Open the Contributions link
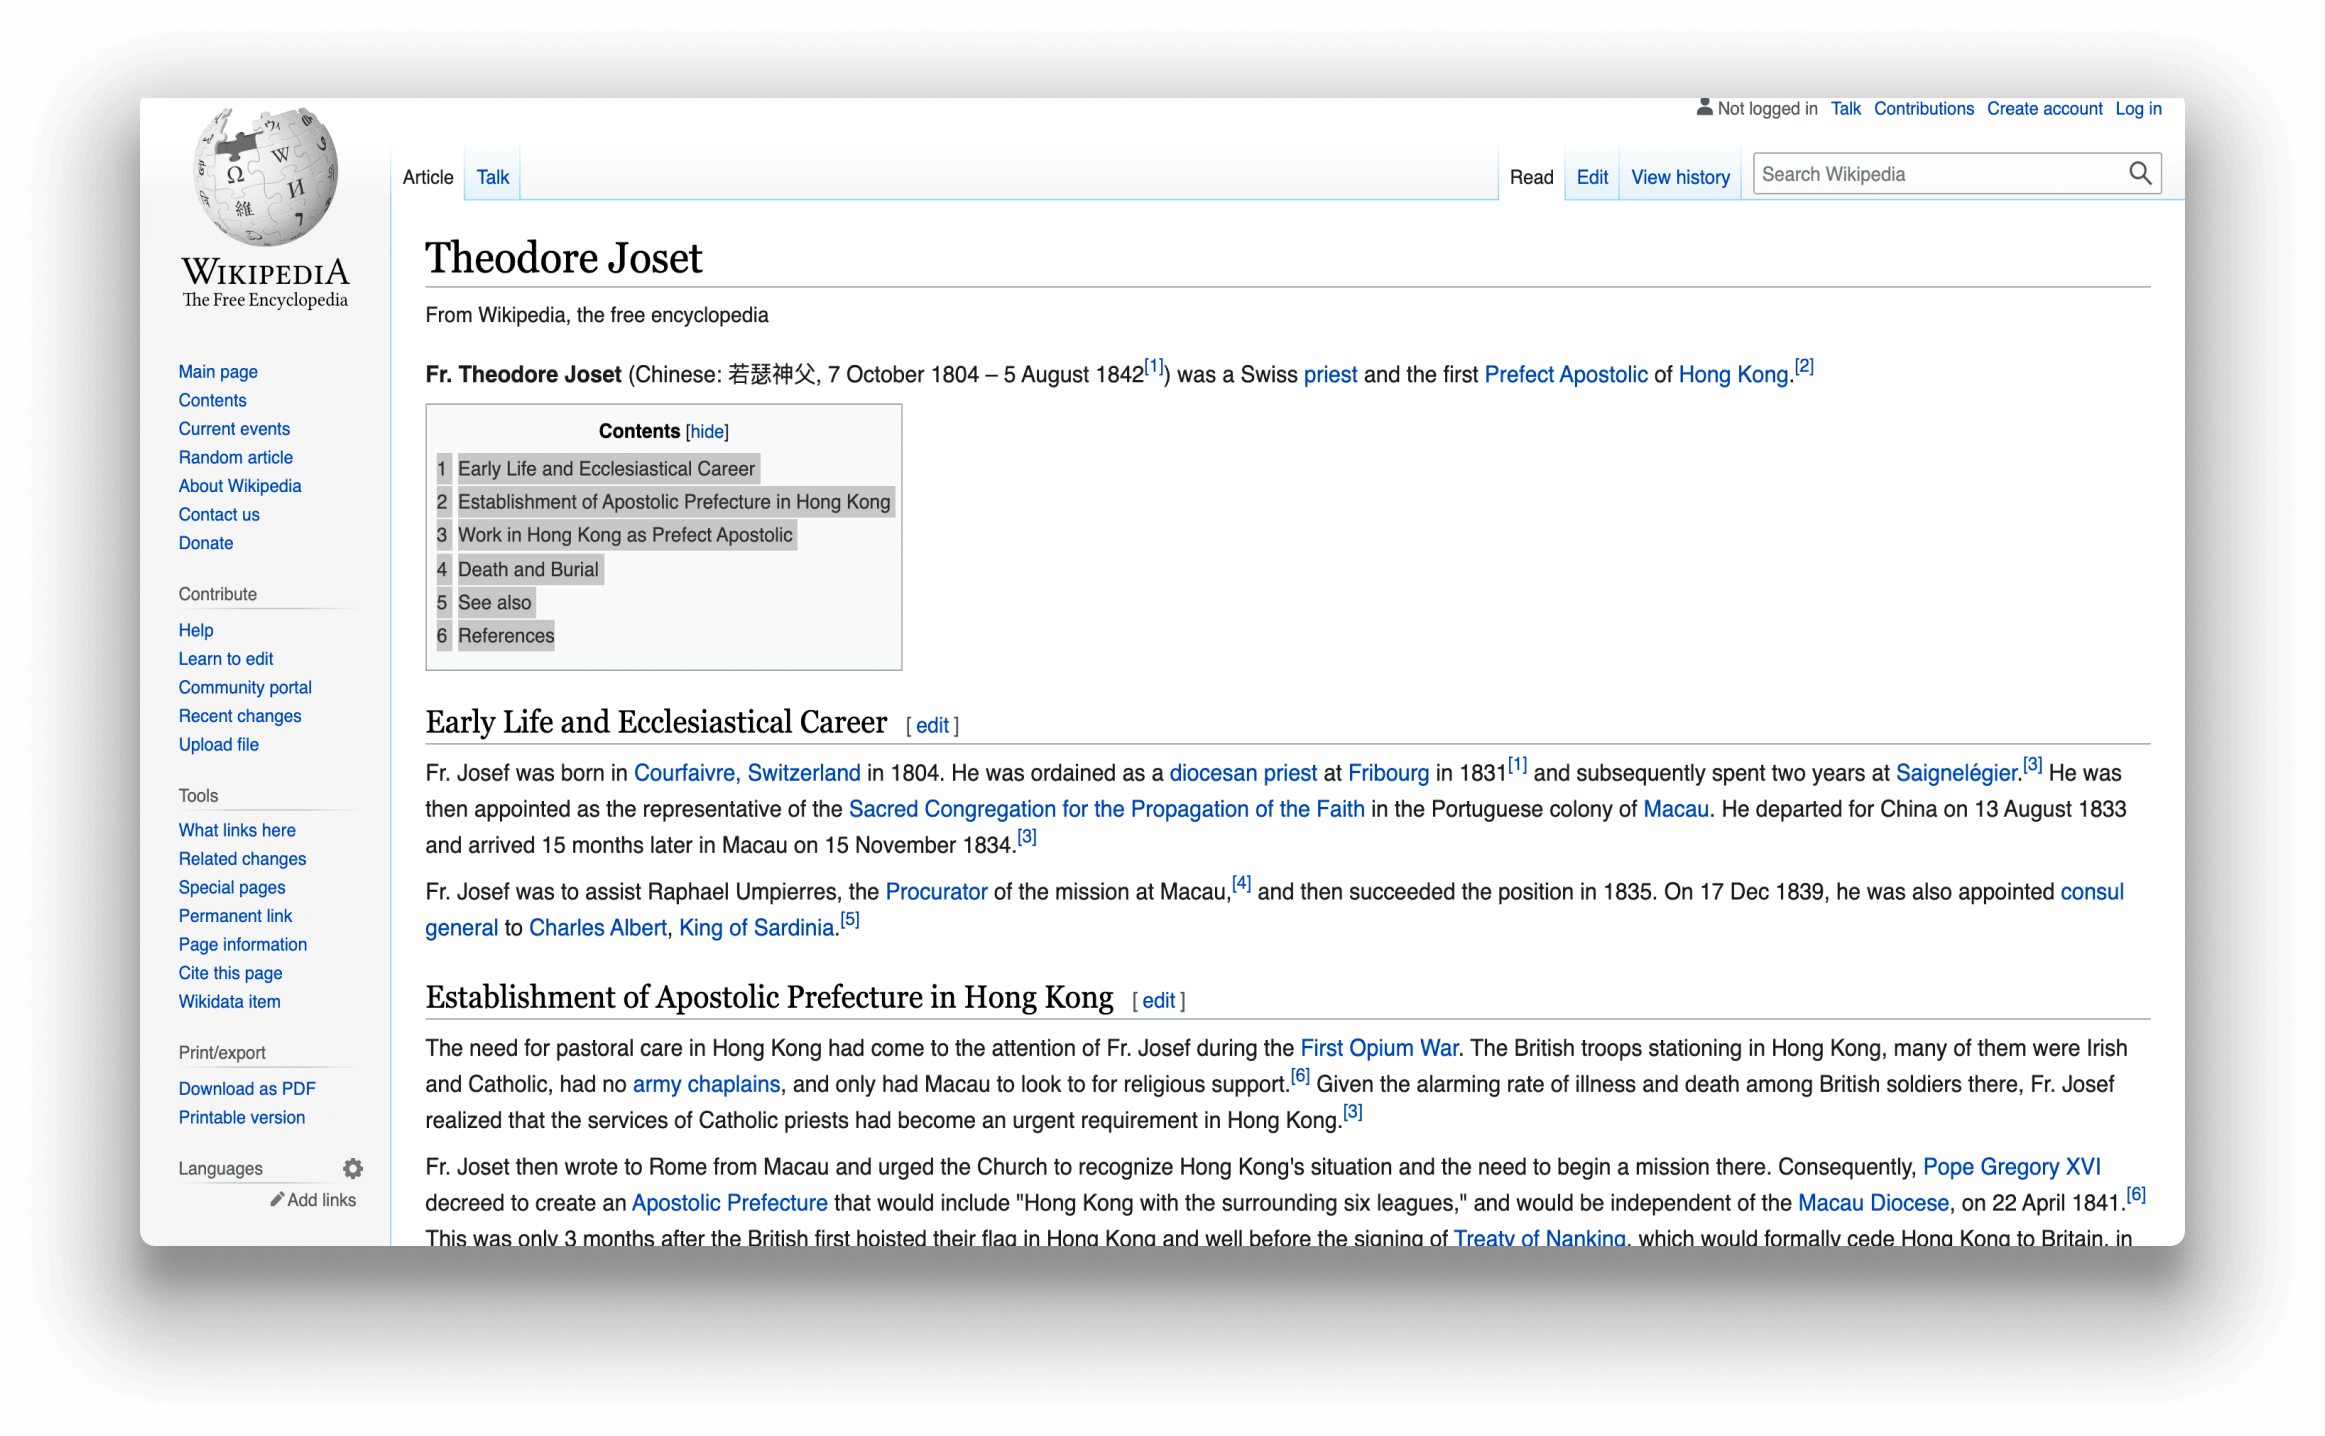 1923,108
